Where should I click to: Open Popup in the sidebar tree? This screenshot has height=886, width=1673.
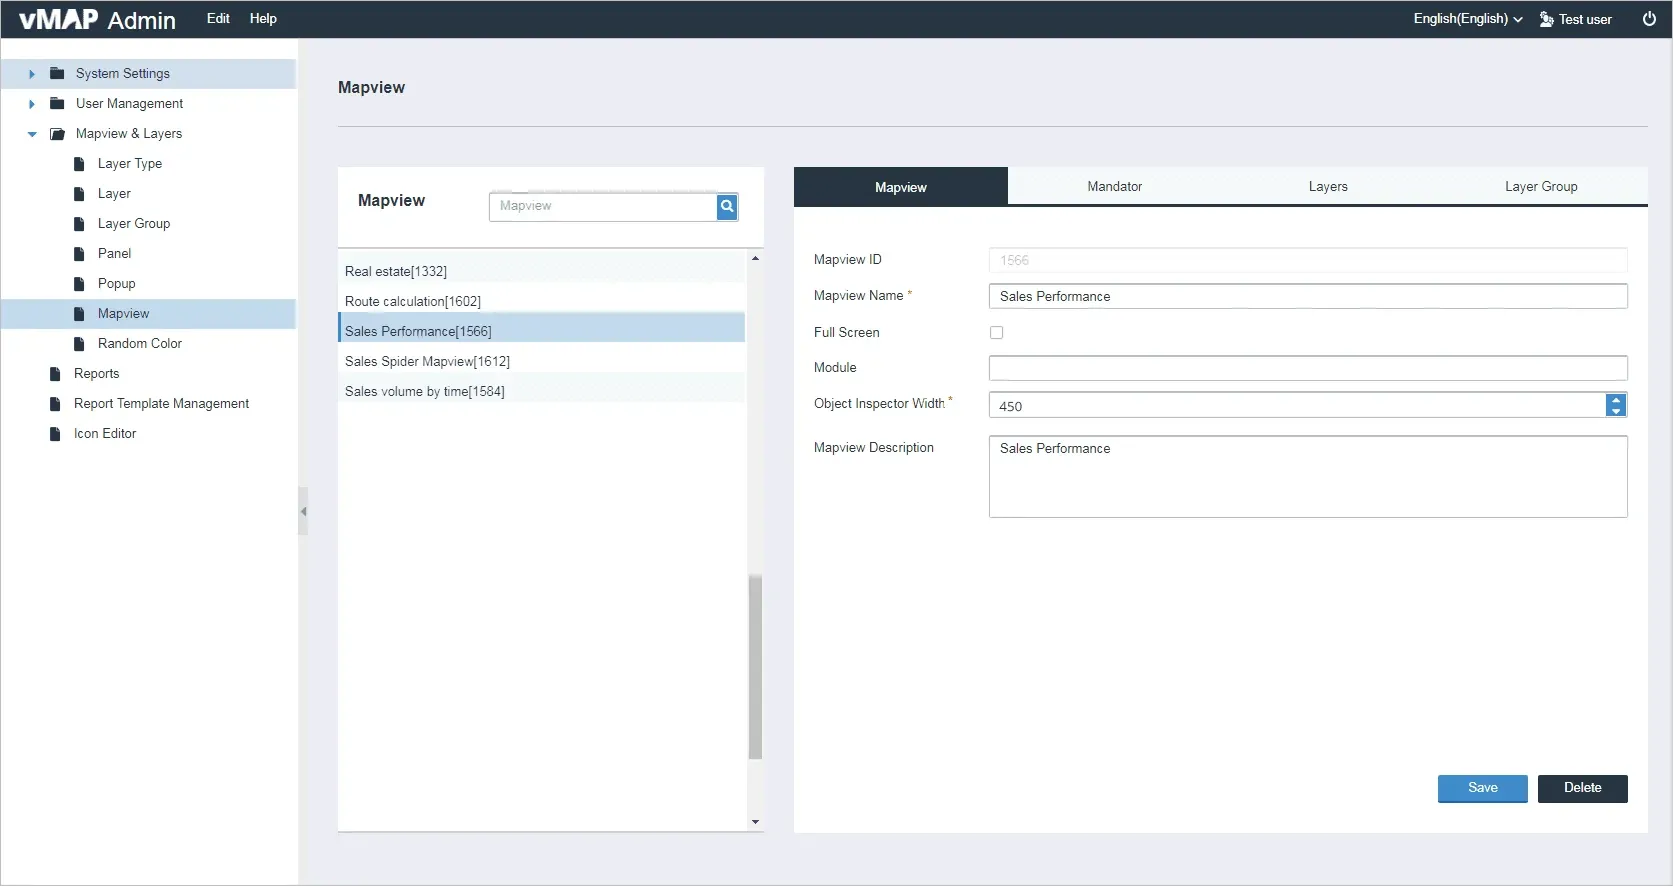(x=116, y=283)
